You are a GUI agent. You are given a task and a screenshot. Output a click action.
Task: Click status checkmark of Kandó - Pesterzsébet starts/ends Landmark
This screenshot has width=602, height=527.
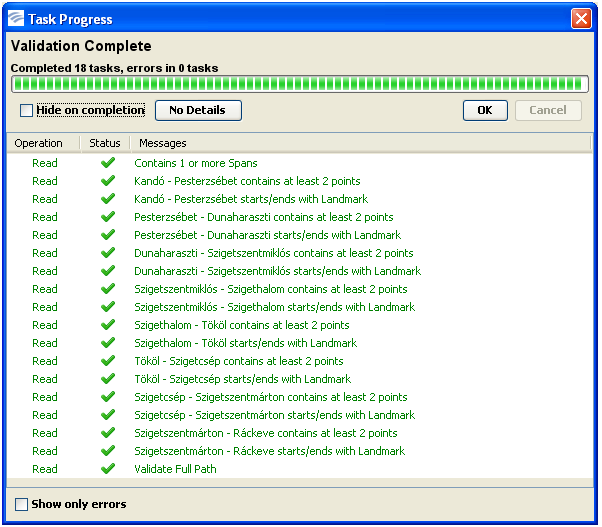point(108,199)
